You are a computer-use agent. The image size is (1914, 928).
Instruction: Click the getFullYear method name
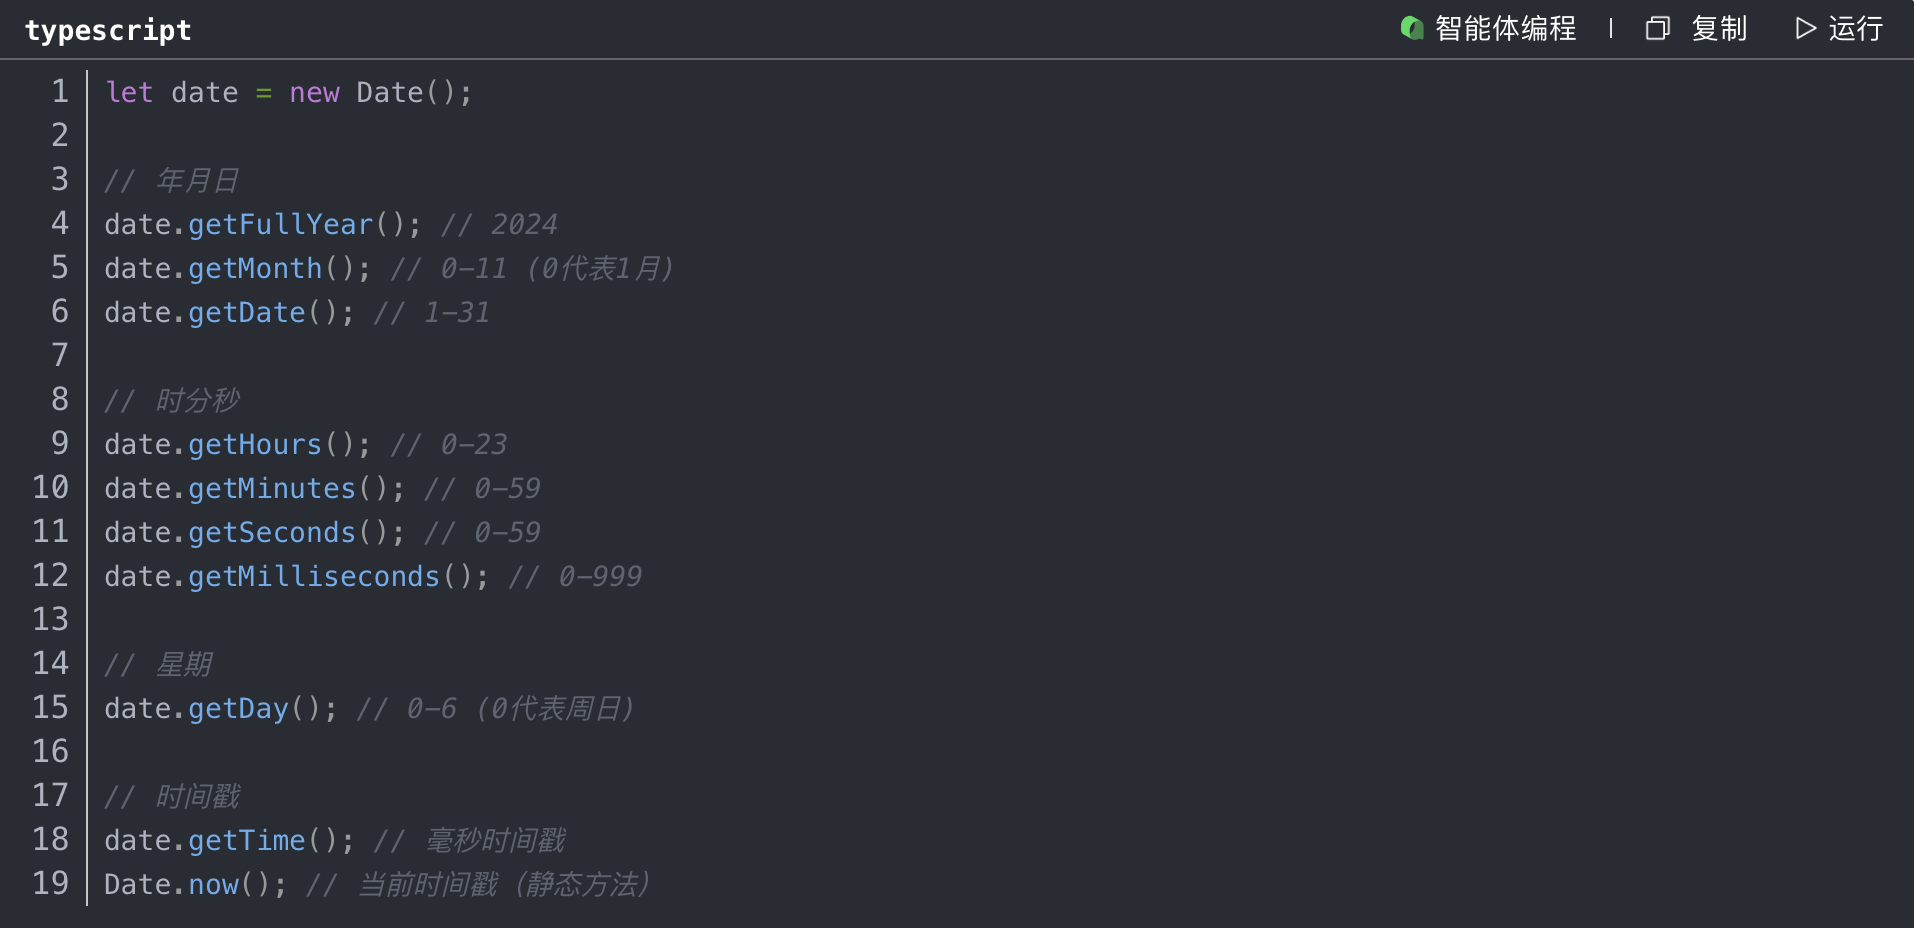click(x=280, y=224)
